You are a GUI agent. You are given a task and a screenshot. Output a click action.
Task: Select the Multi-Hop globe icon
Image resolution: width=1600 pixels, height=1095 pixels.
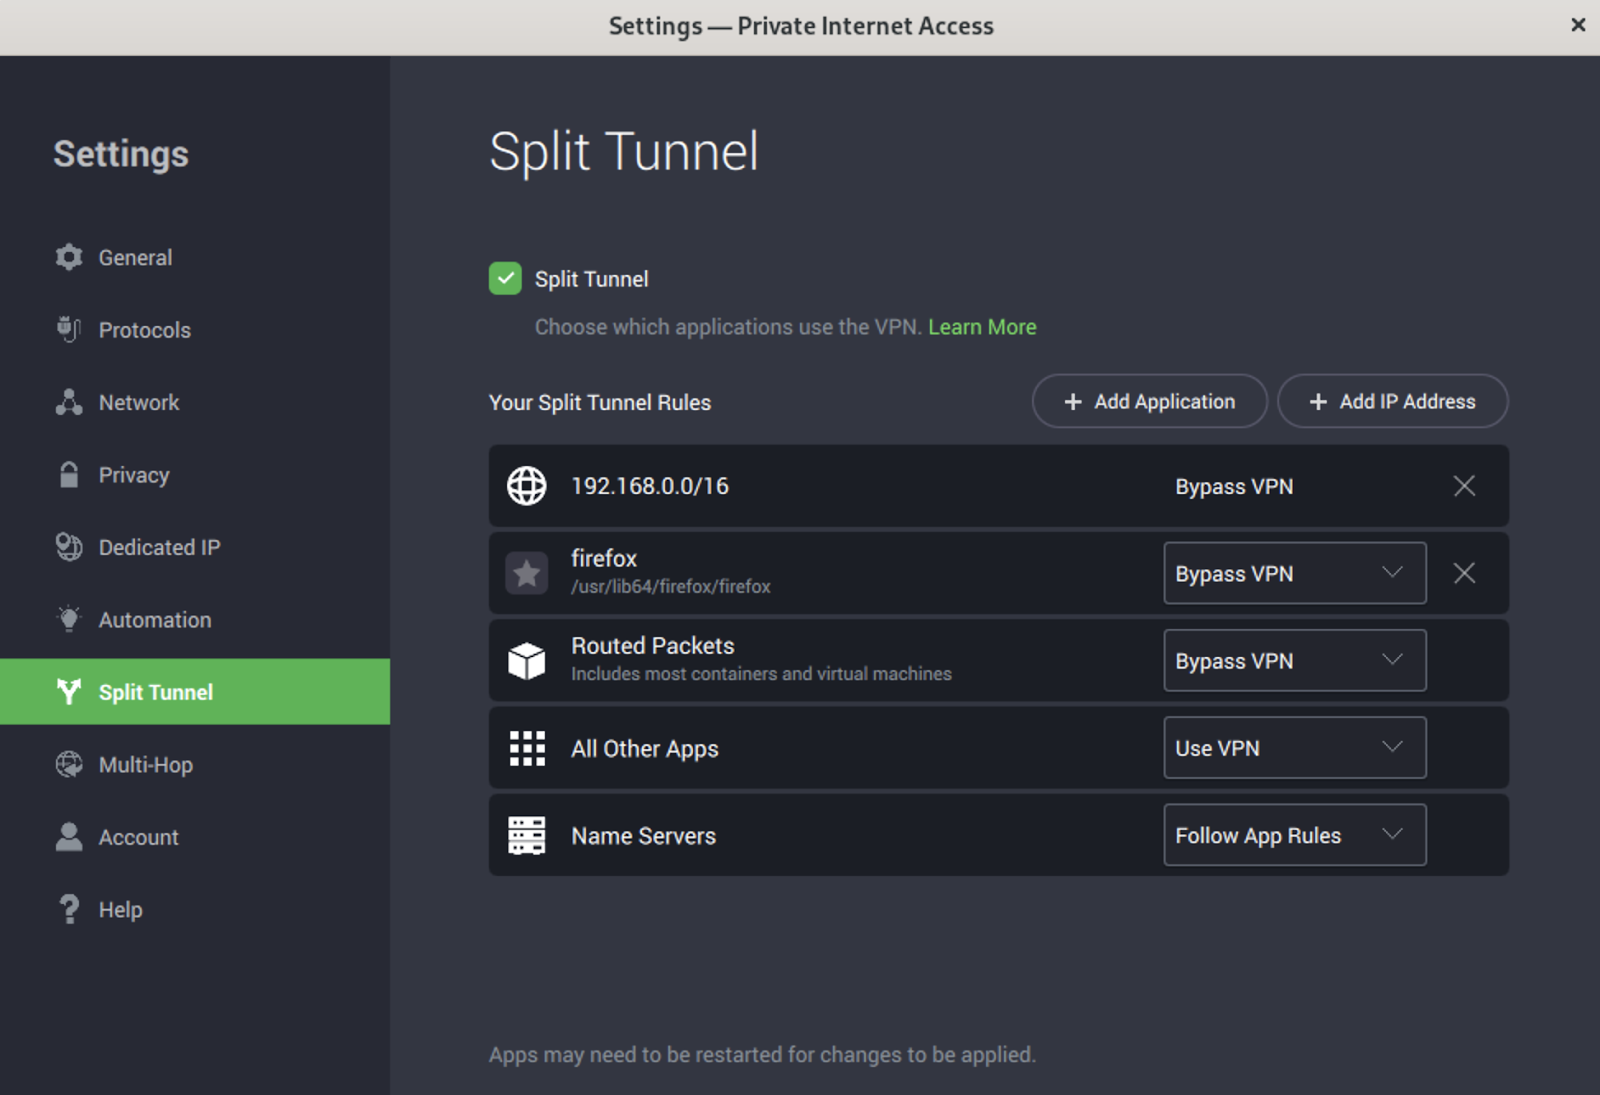tap(69, 764)
